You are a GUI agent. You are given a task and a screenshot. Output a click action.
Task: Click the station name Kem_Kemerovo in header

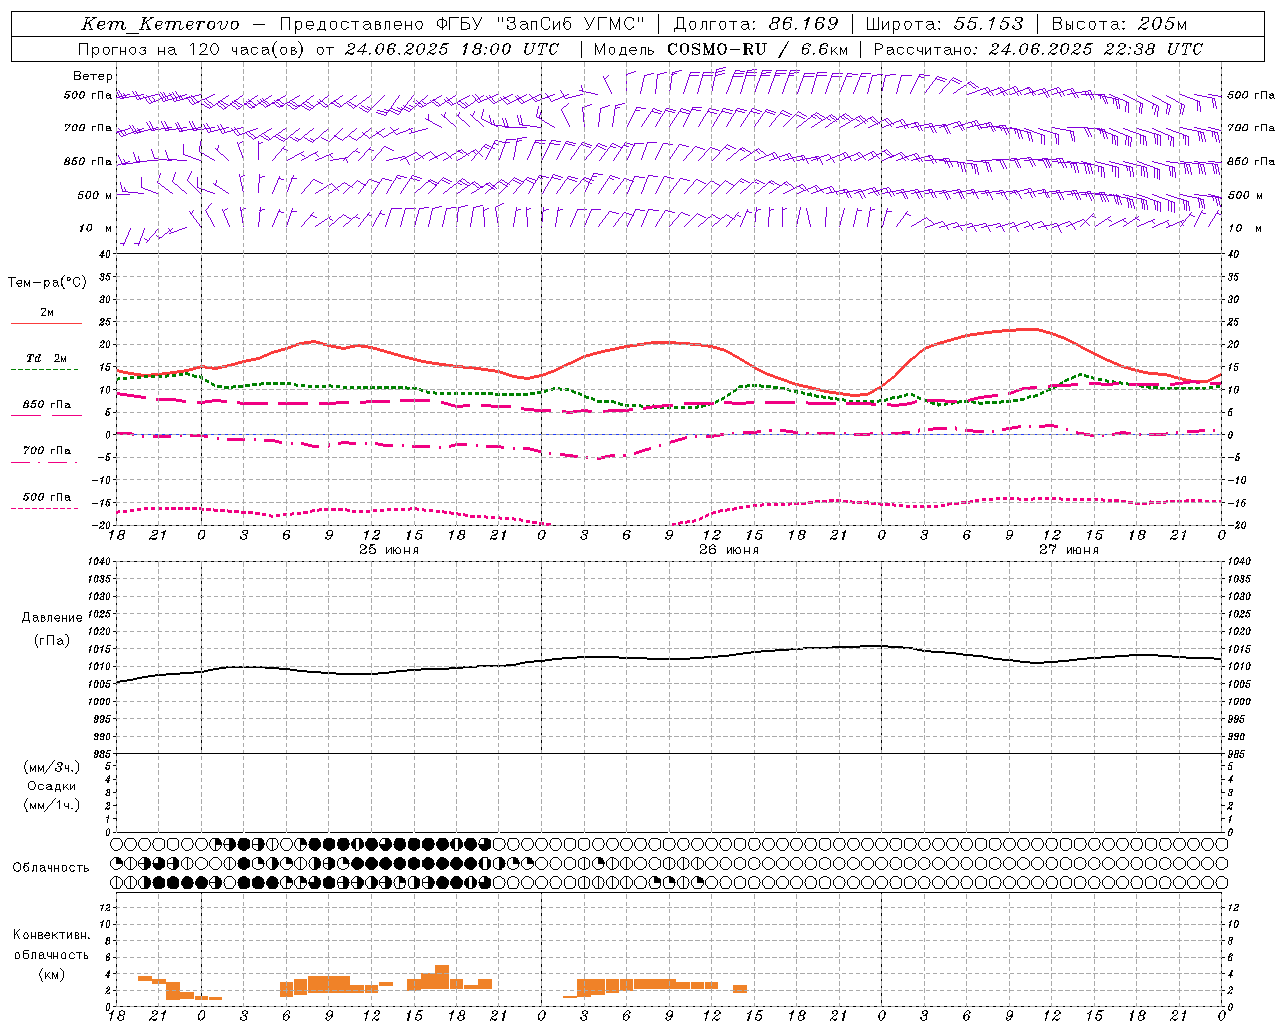(x=161, y=24)
